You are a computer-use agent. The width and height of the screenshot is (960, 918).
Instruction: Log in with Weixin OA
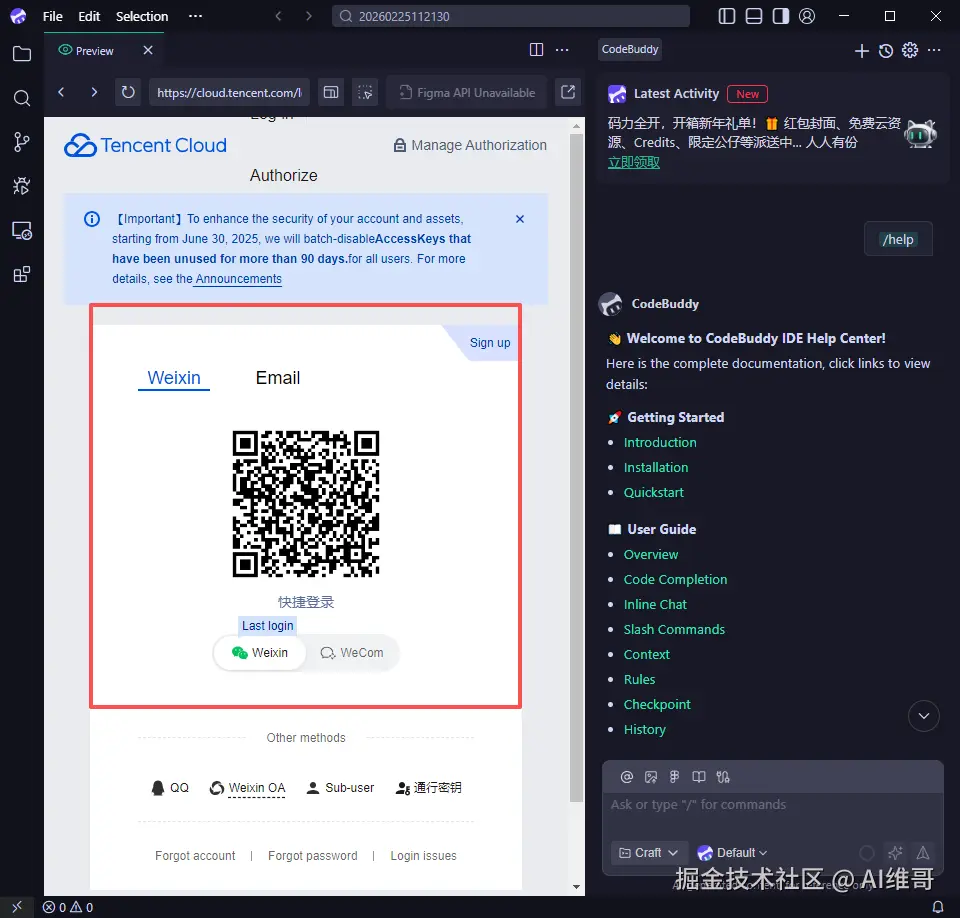[247, 788]
